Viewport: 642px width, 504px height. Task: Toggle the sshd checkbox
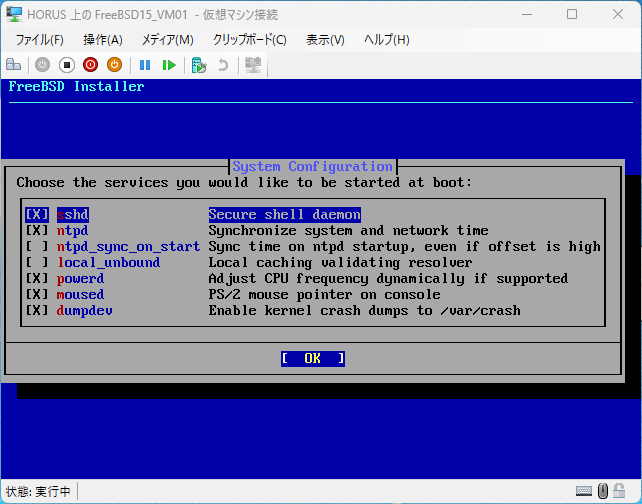click(x=37, y=215)
